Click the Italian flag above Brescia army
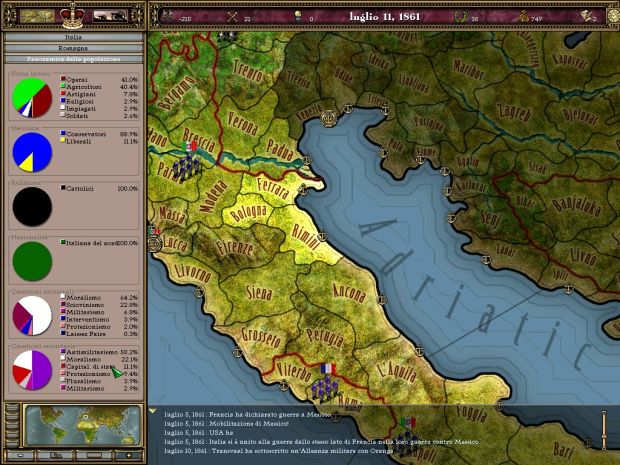The width and height of the screenshot is (620, 465). (189, 146)
